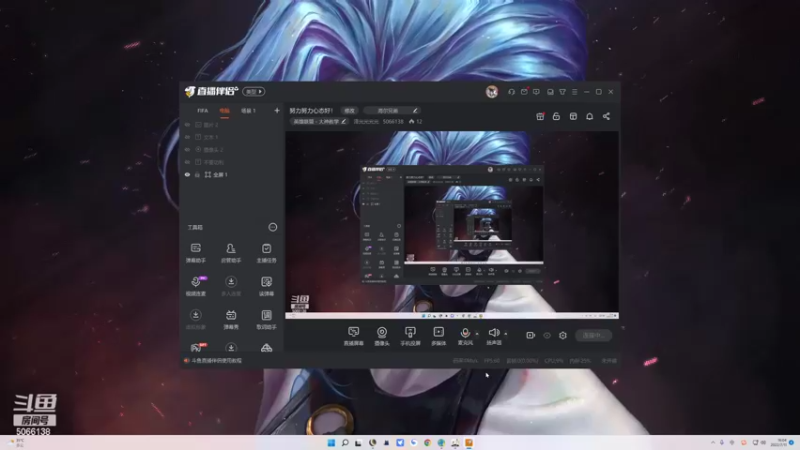Click the start streaming button in the bottom bar
The height and width of the screenshot is (450, 800).
coord(593,335)
